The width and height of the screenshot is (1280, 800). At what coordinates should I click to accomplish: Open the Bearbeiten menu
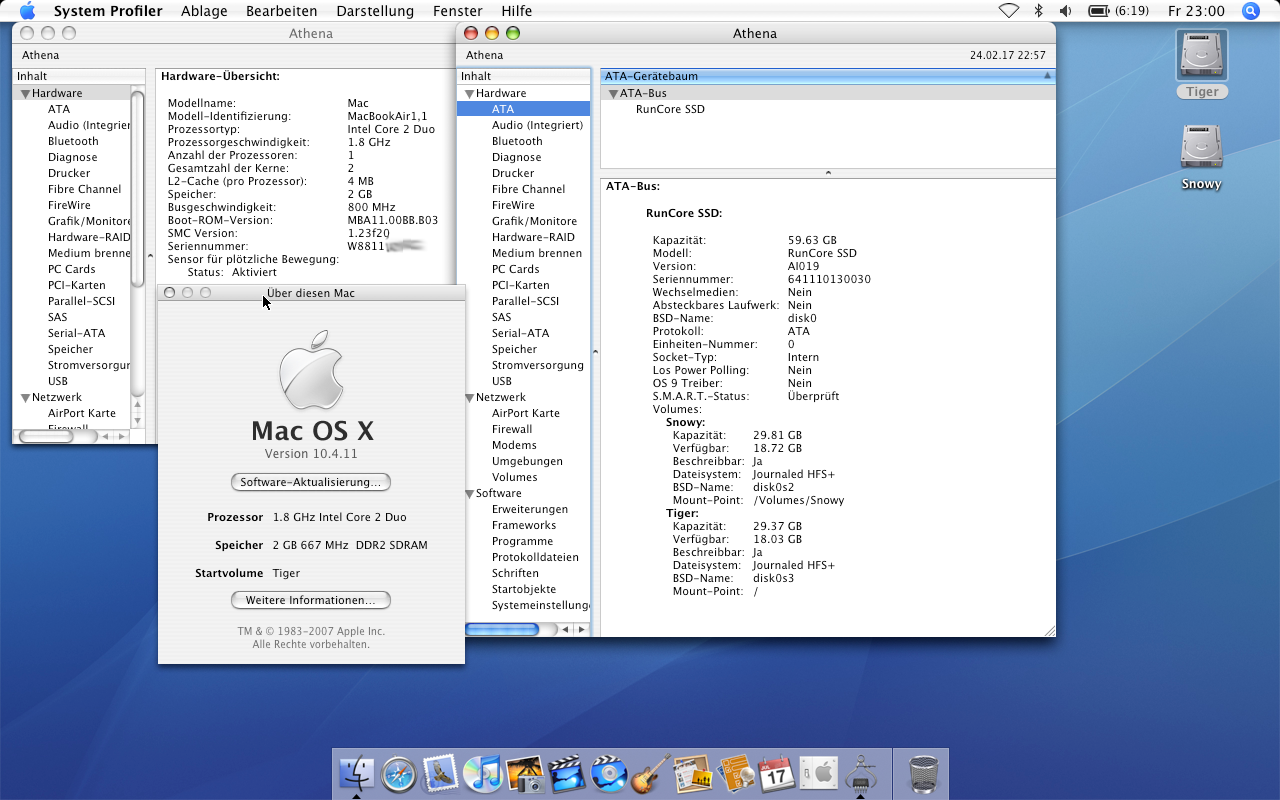pyautogui.click(x=282, y=11)
